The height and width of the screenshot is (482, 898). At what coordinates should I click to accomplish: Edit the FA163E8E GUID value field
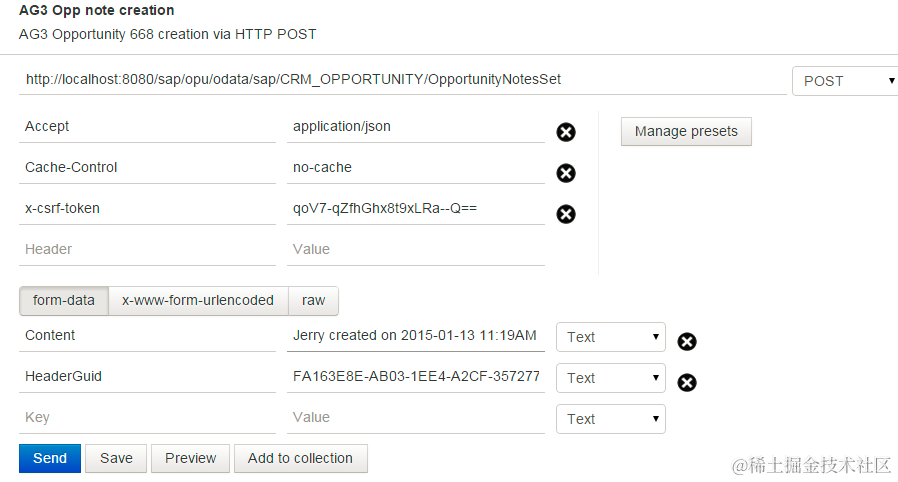tap(416, 377)
